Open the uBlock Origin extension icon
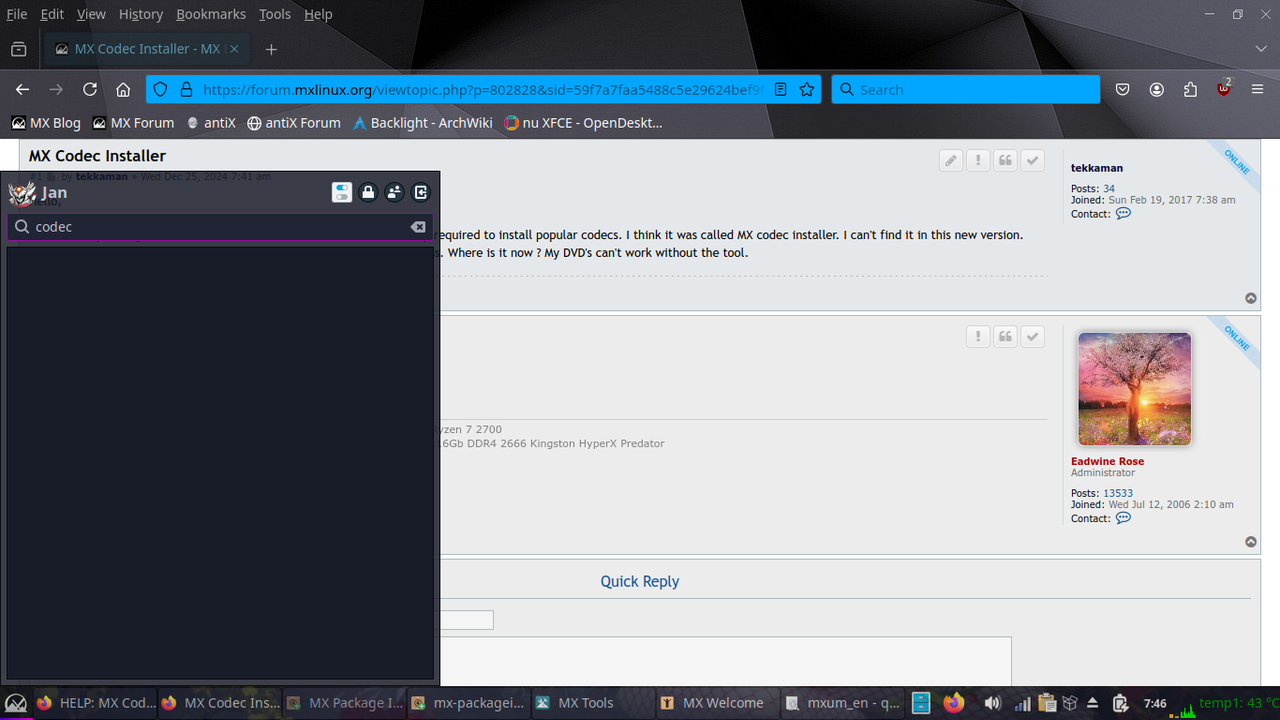Viewport: 1280px width, 720px height. [x=1224, y=89]
